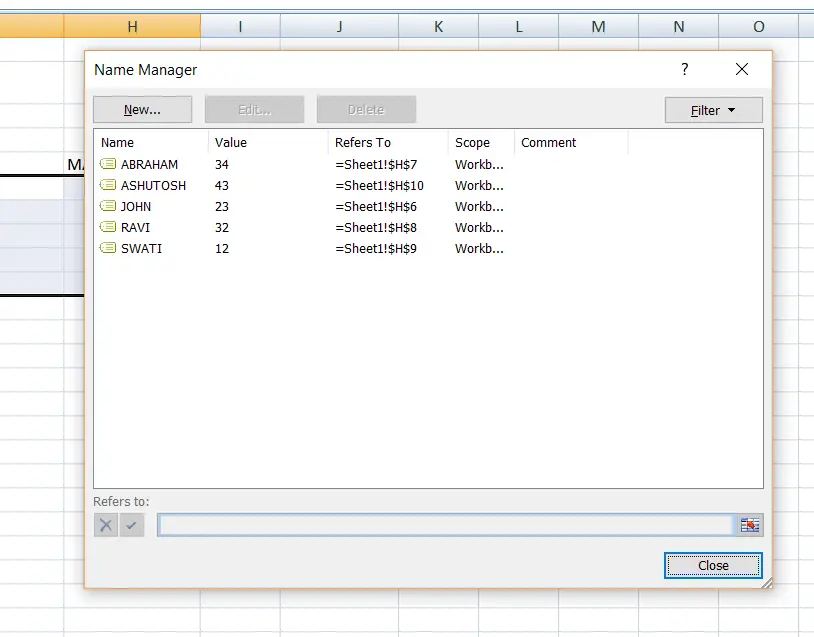
Task: Select the RAVI name text
Action: [x=135, y=227]
